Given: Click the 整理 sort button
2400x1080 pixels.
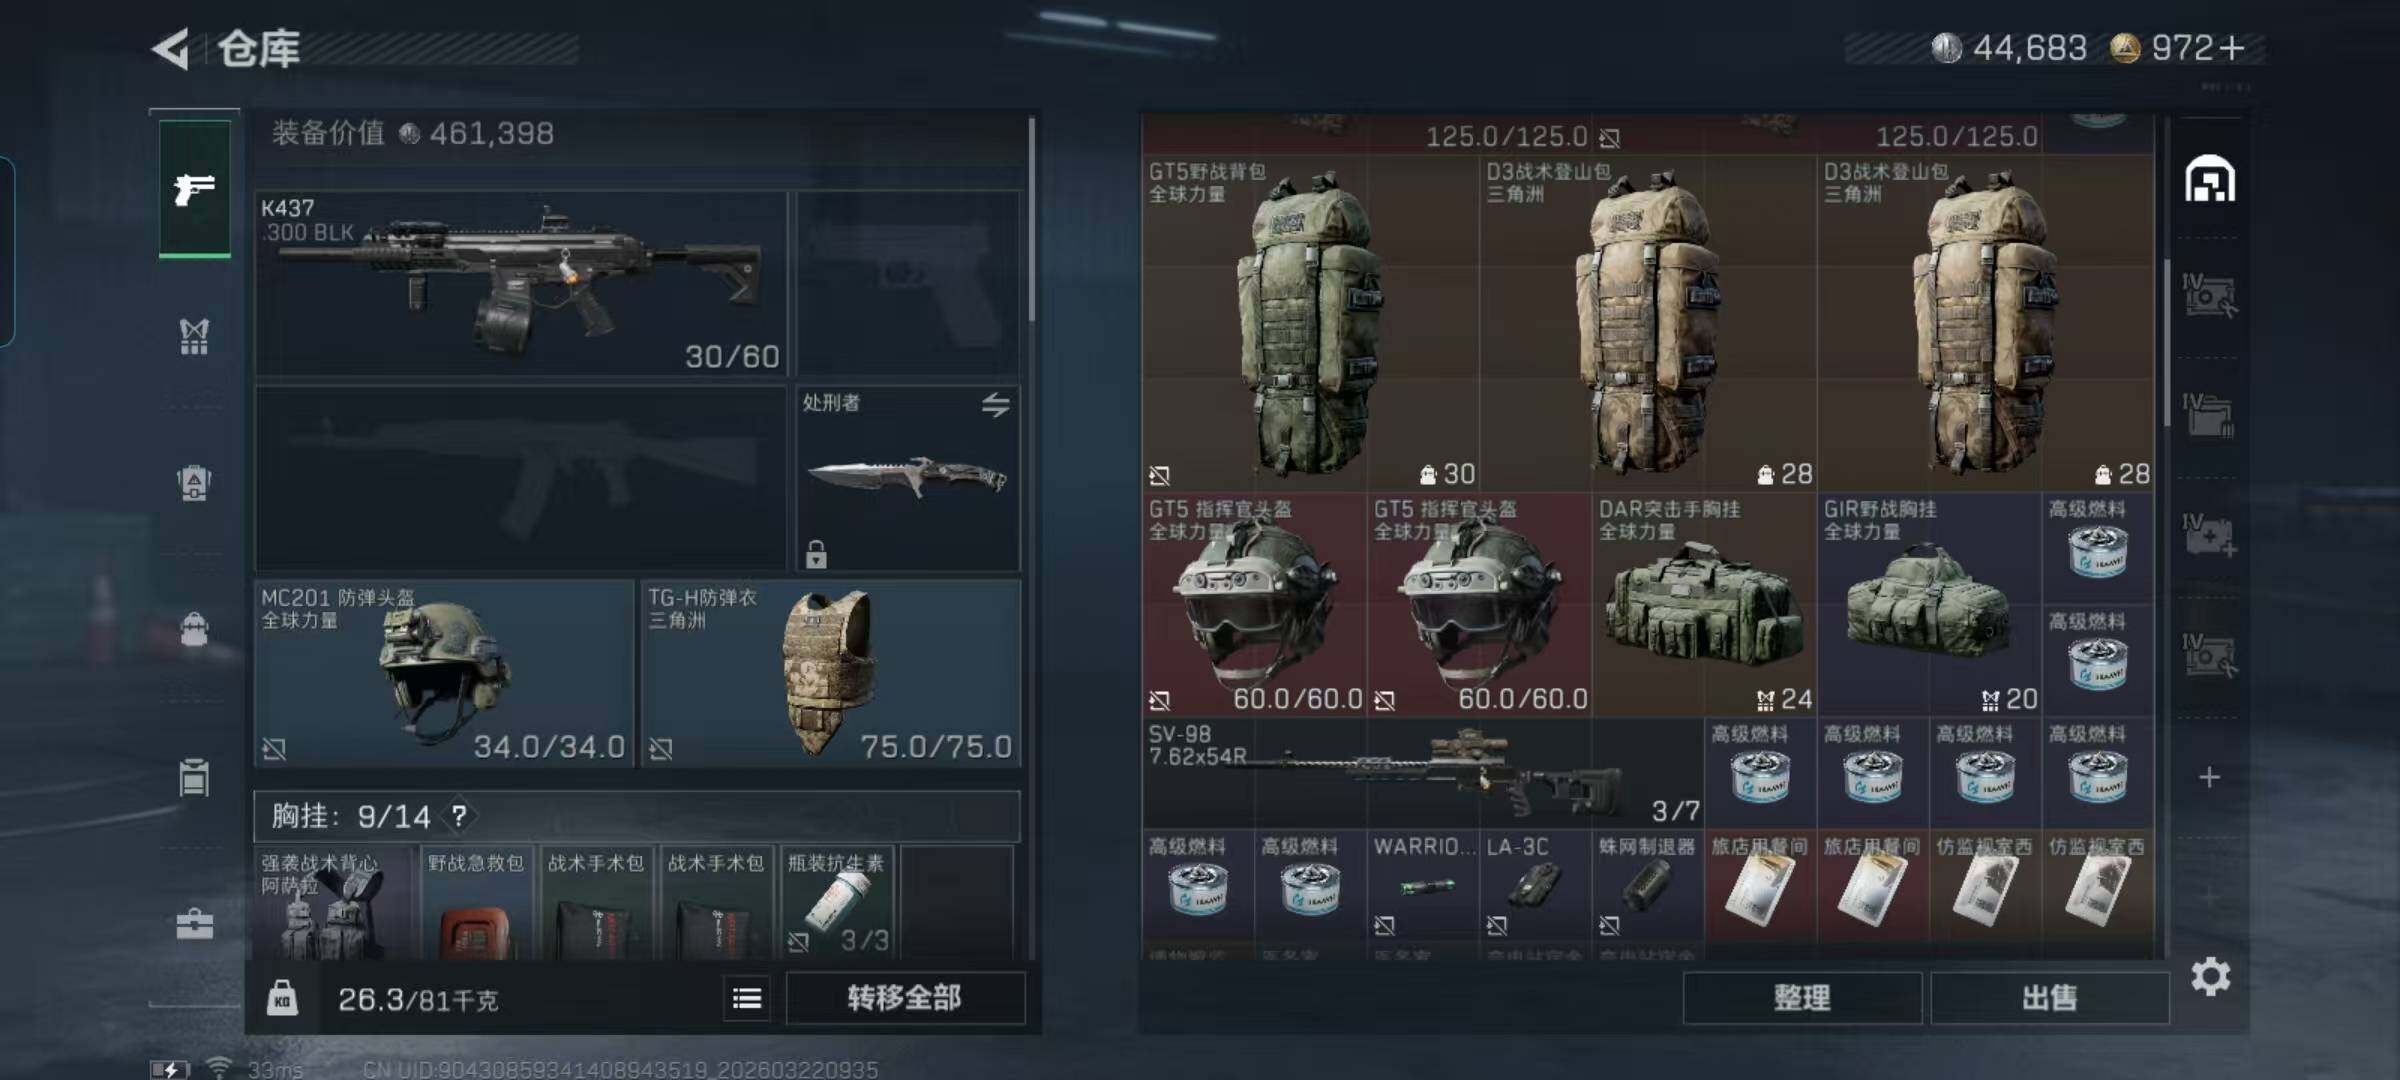Looking at the screenshot, I should (1802, 998).
